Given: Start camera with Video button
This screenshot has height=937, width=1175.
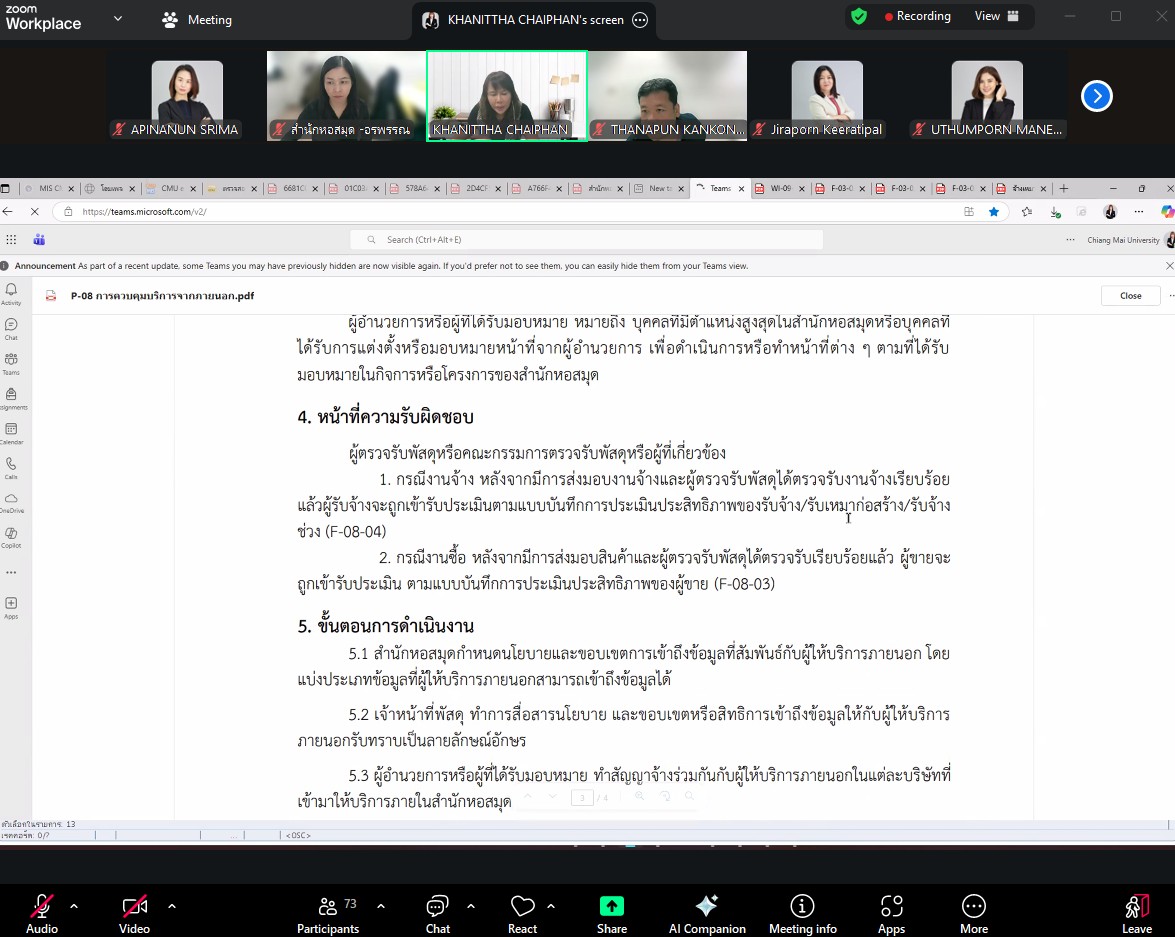Looking at the screenshot, I should coord(134,913).
